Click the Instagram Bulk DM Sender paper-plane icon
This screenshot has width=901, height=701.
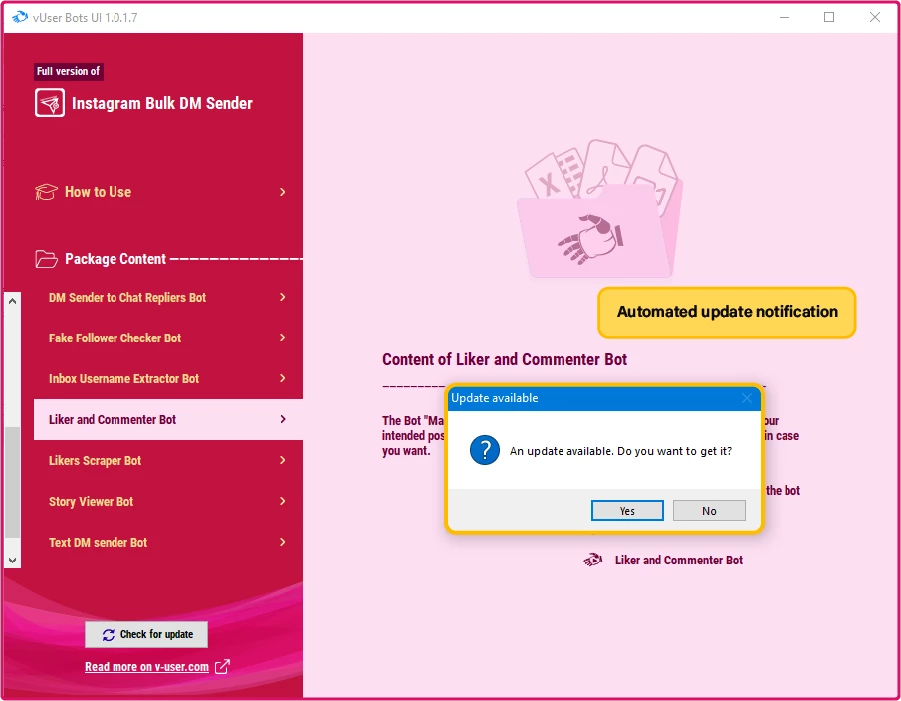[50, 103]
